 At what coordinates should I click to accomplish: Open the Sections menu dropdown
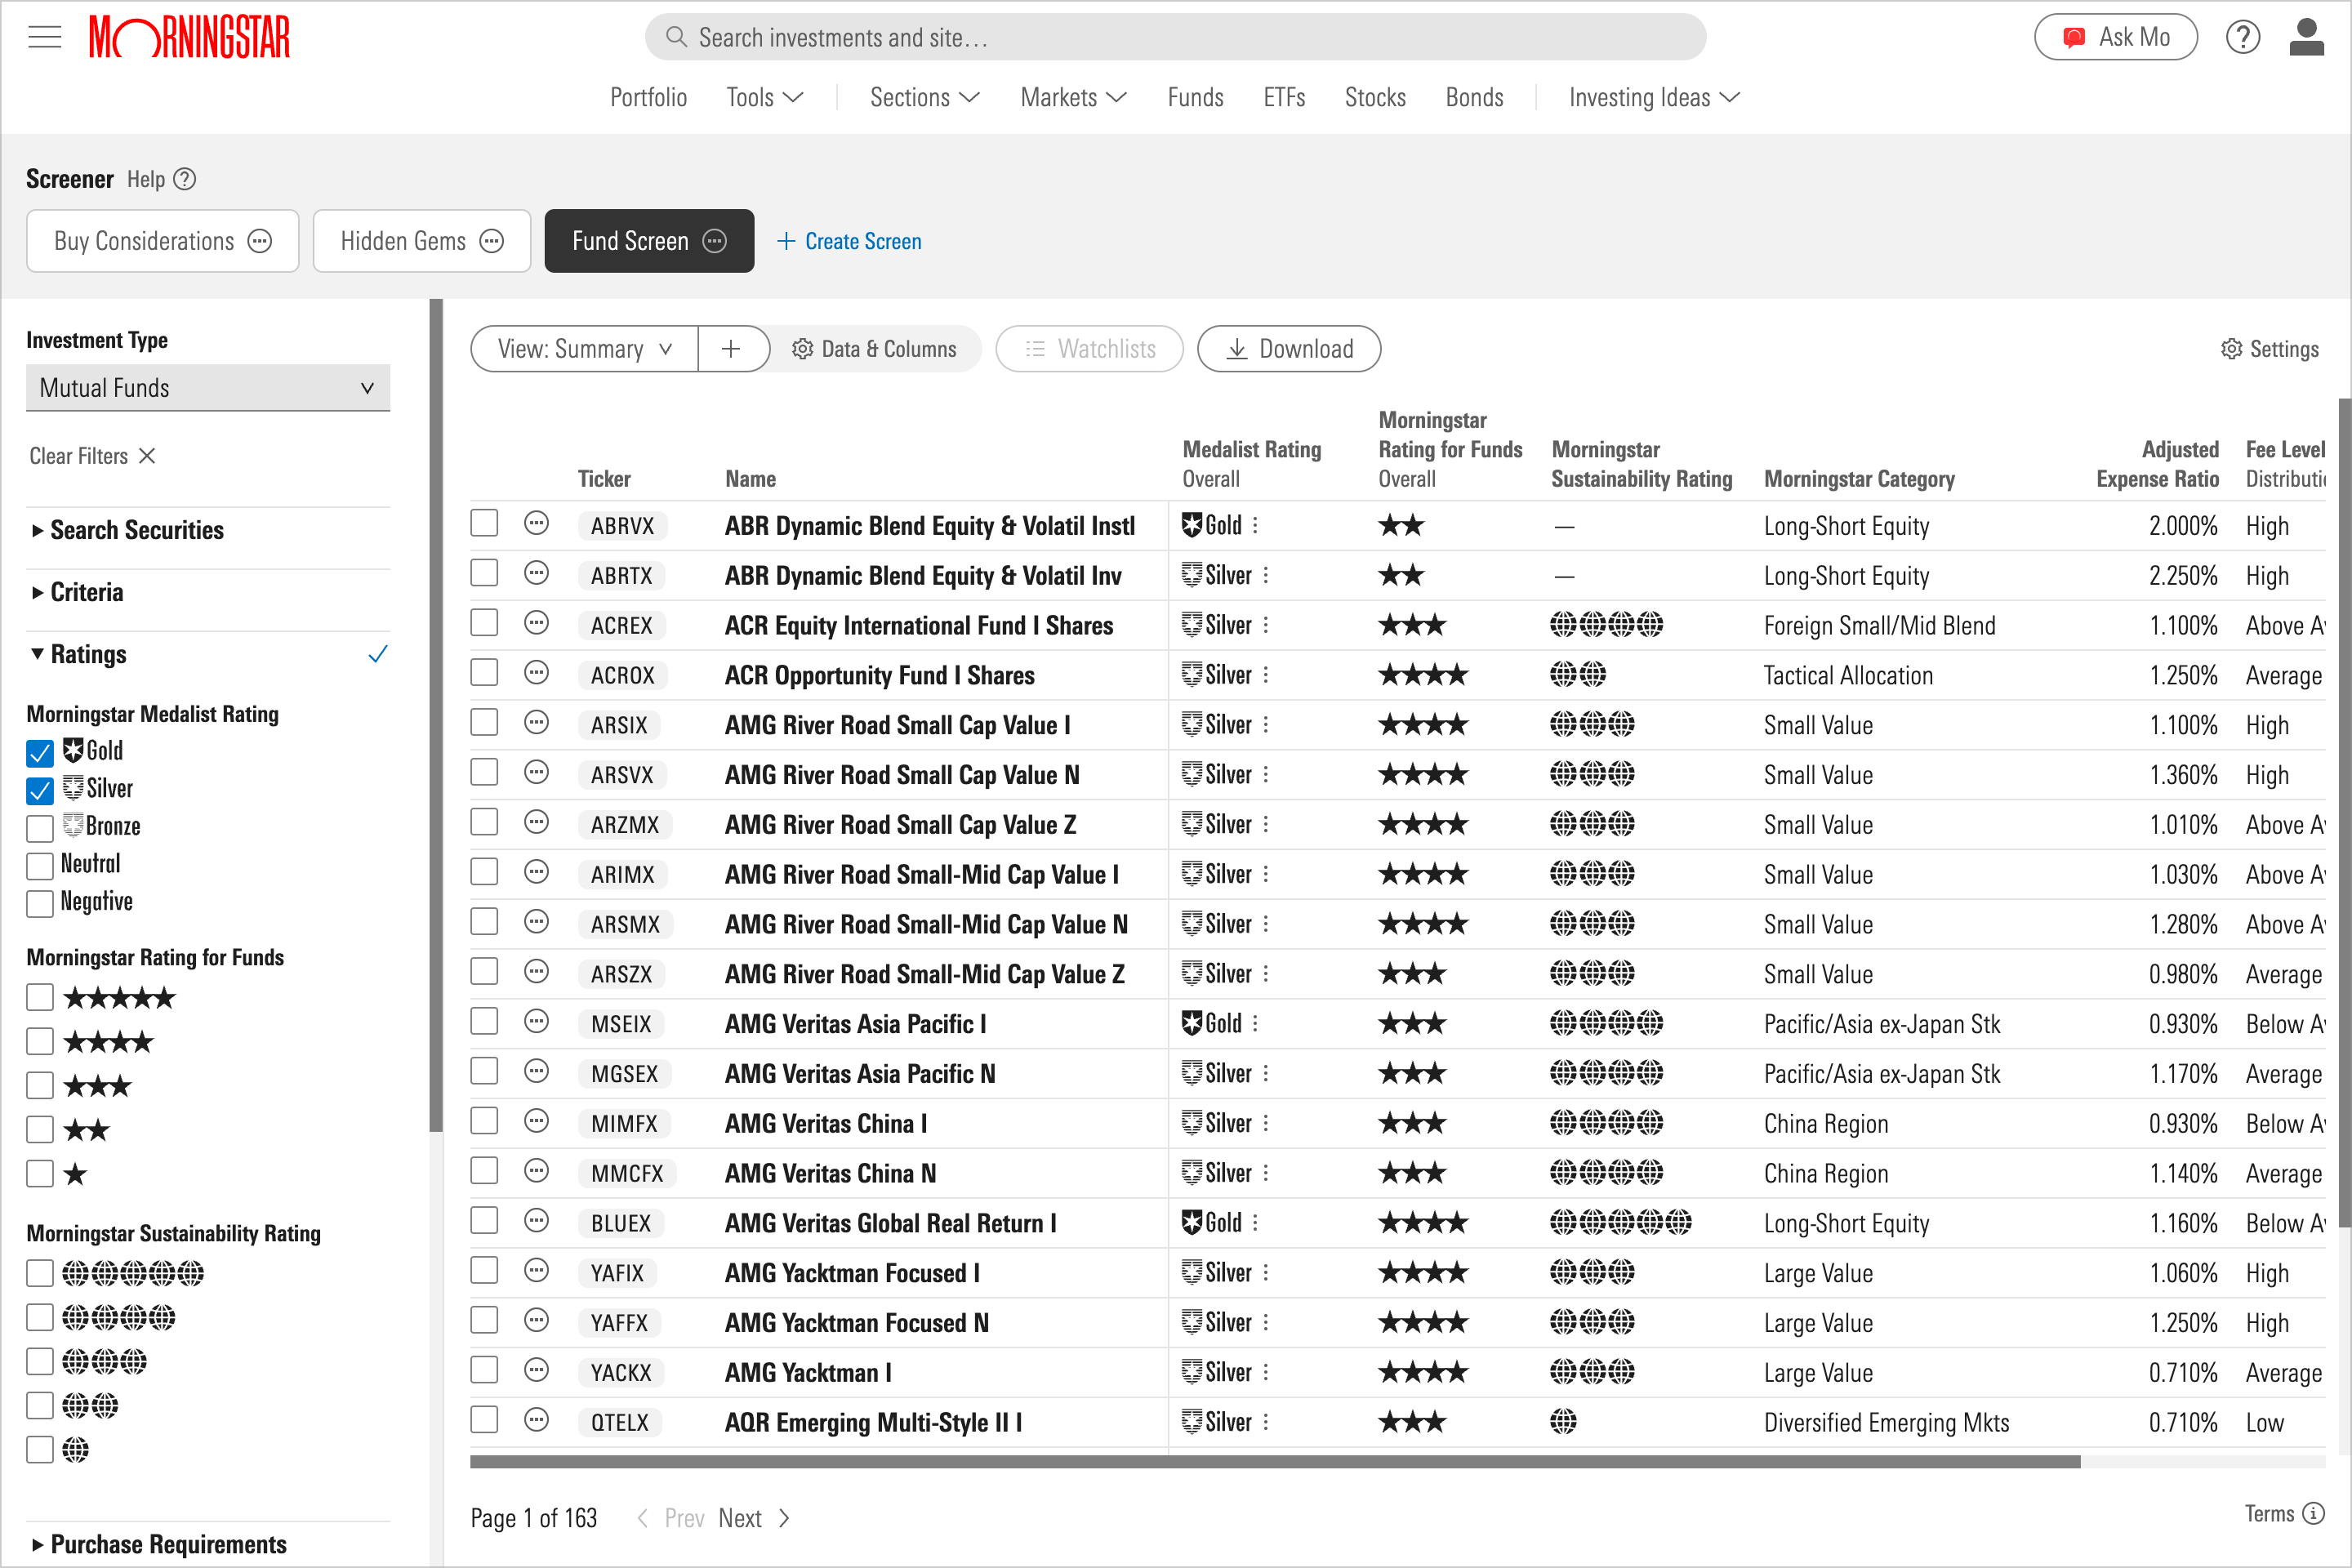[924, 97]
